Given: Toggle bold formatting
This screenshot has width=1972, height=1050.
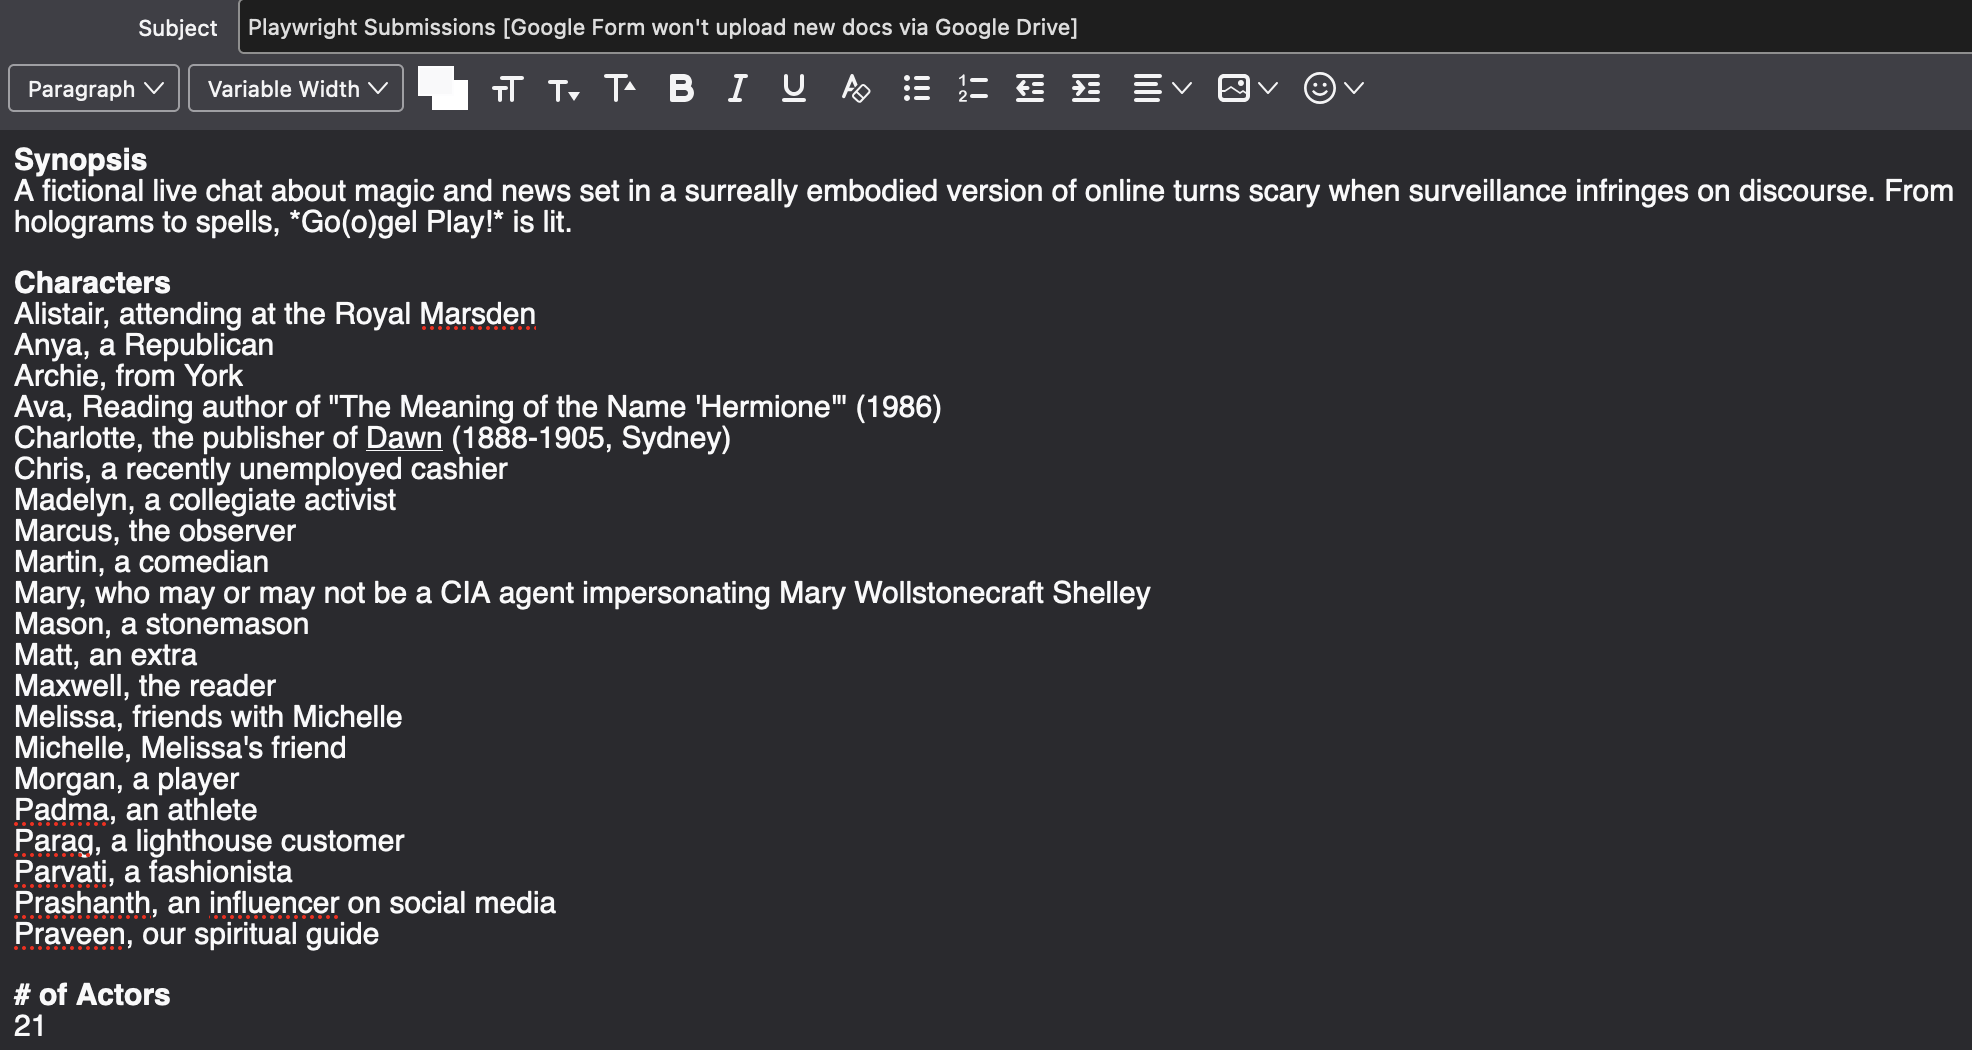Looking at the screenshot, I should (681, 89).
